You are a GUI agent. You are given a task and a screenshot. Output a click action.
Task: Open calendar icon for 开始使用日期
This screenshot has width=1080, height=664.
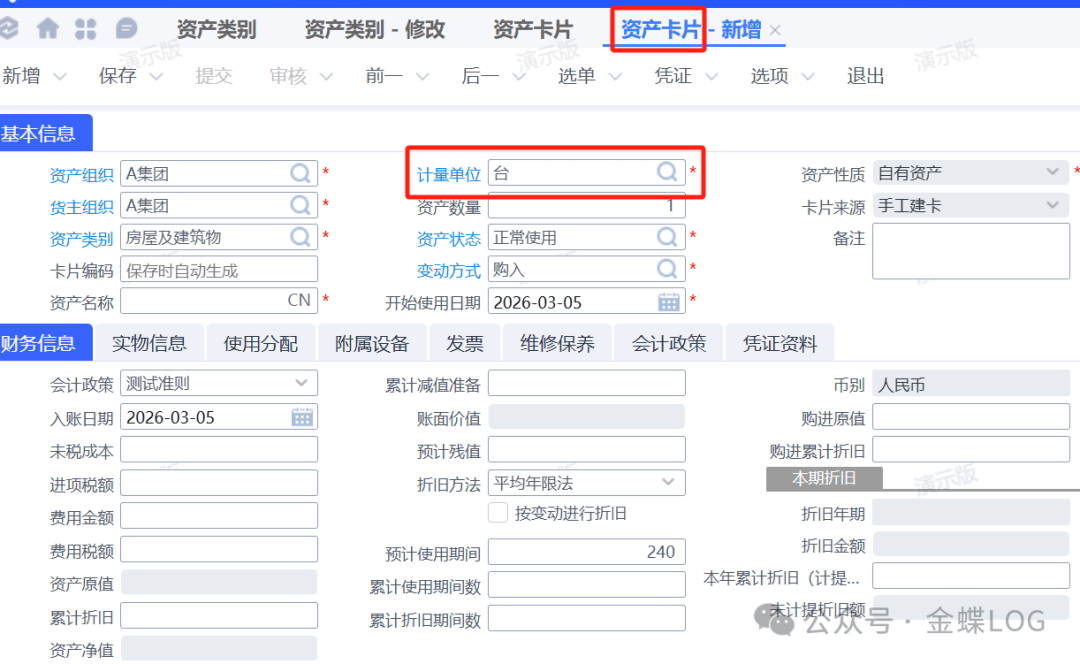pos(668,302)
